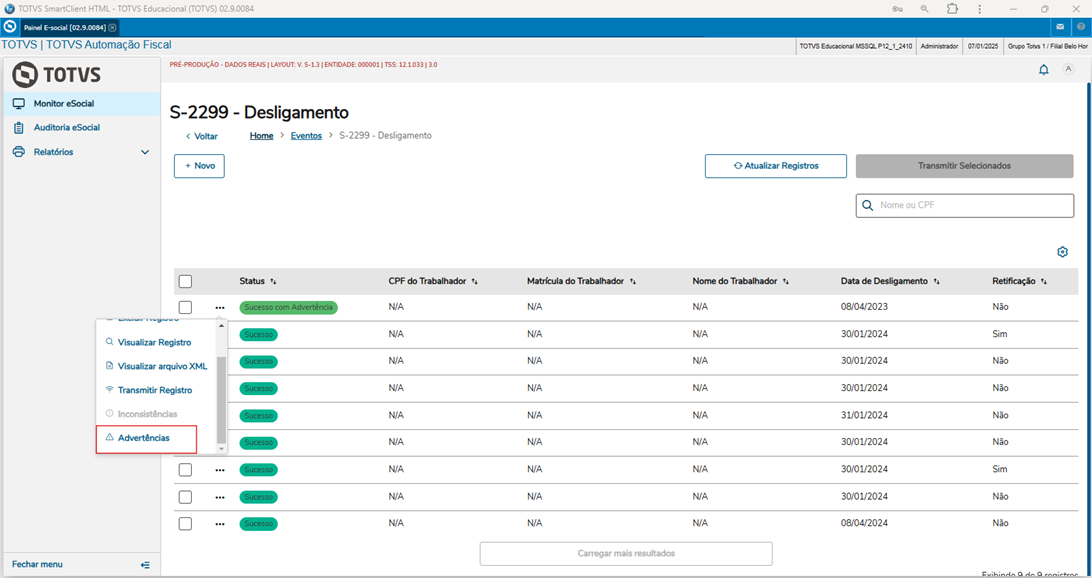
Task: Click the search magnifier icon in Nome ou CPF
Action: (x=868, y=205)
